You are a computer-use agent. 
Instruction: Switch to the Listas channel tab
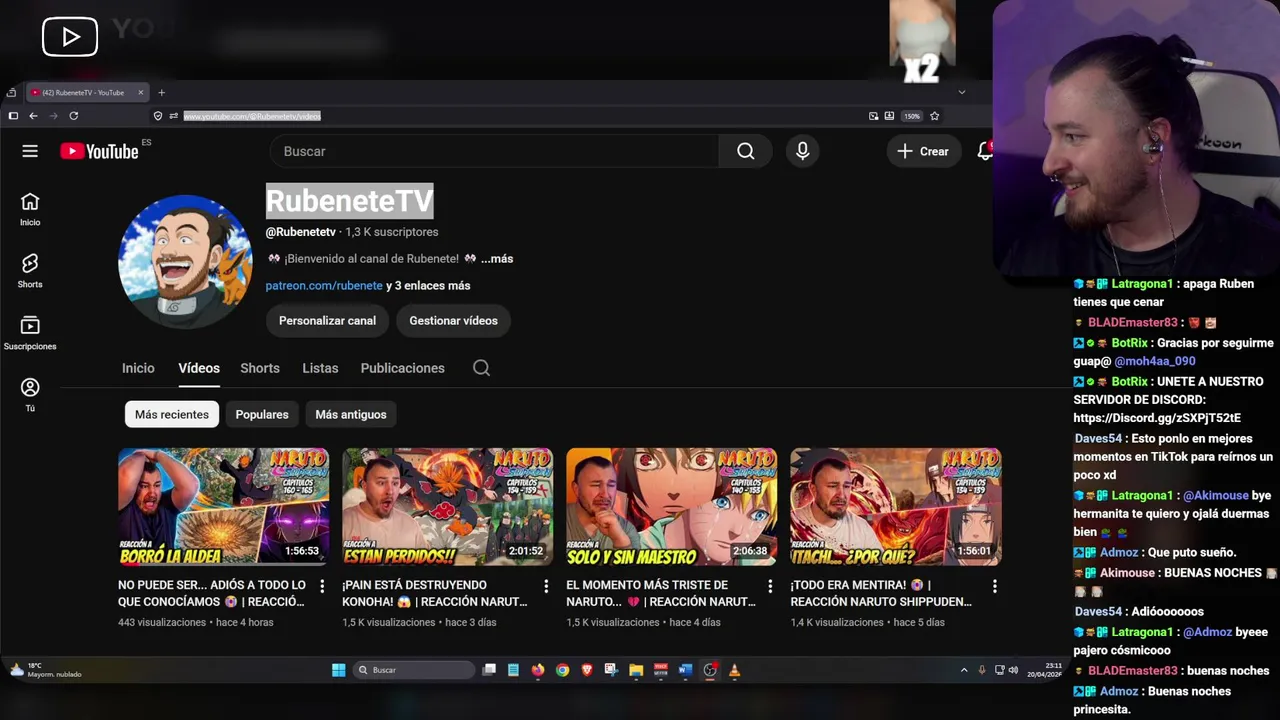click(x=320, y=368)
